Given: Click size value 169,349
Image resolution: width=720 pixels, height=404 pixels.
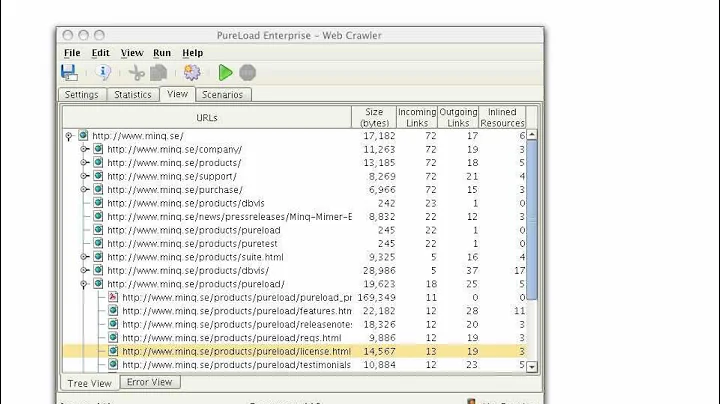Looking at the screenshot, I should coord(376,297).
